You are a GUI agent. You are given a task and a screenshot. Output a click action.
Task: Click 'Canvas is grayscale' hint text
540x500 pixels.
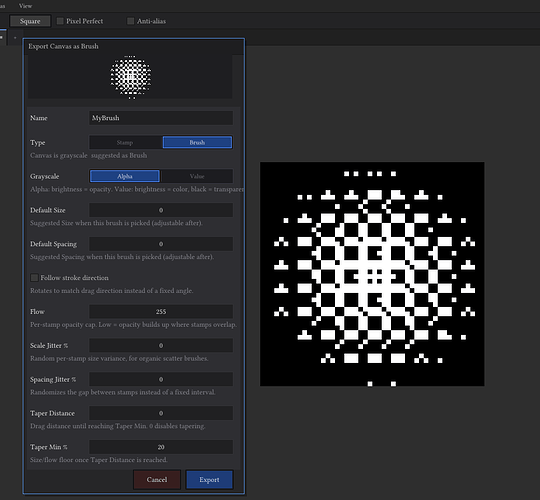89,155
